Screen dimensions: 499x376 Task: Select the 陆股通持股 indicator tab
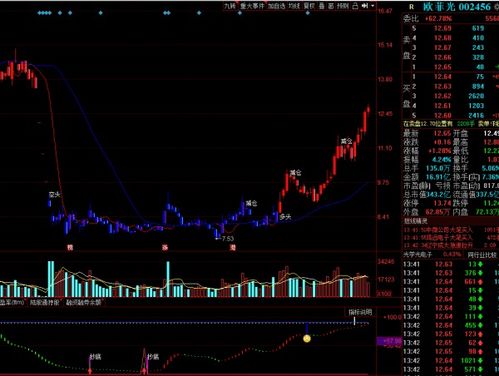45,303
